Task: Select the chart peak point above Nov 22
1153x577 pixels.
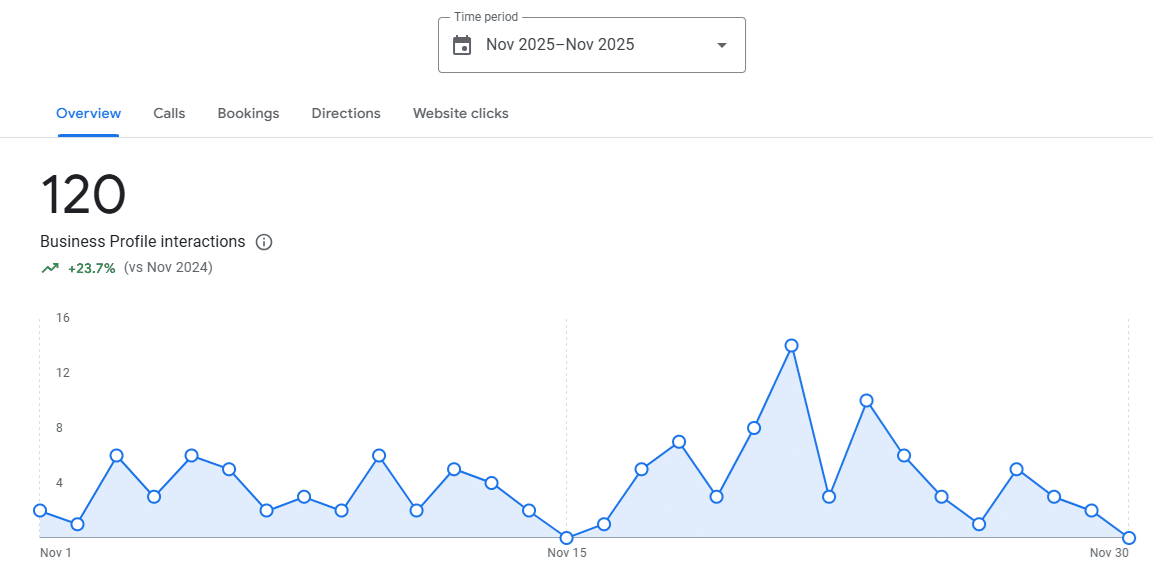Action: [x=793, y=344]
